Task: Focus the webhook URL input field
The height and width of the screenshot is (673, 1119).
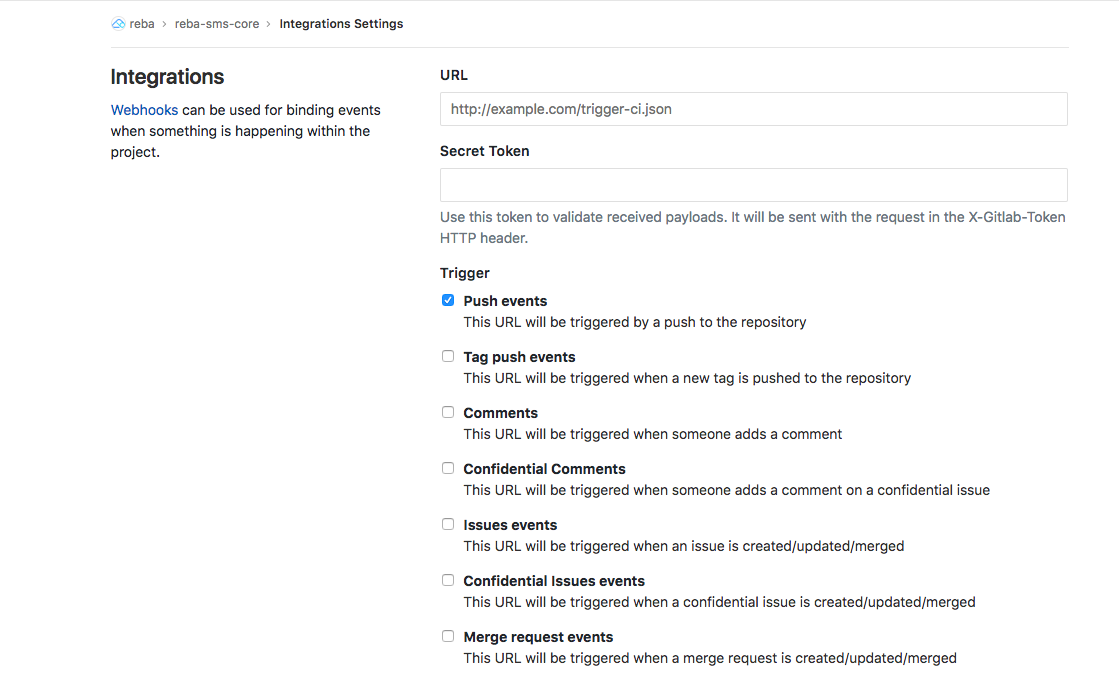Action: tap(753, 109)
